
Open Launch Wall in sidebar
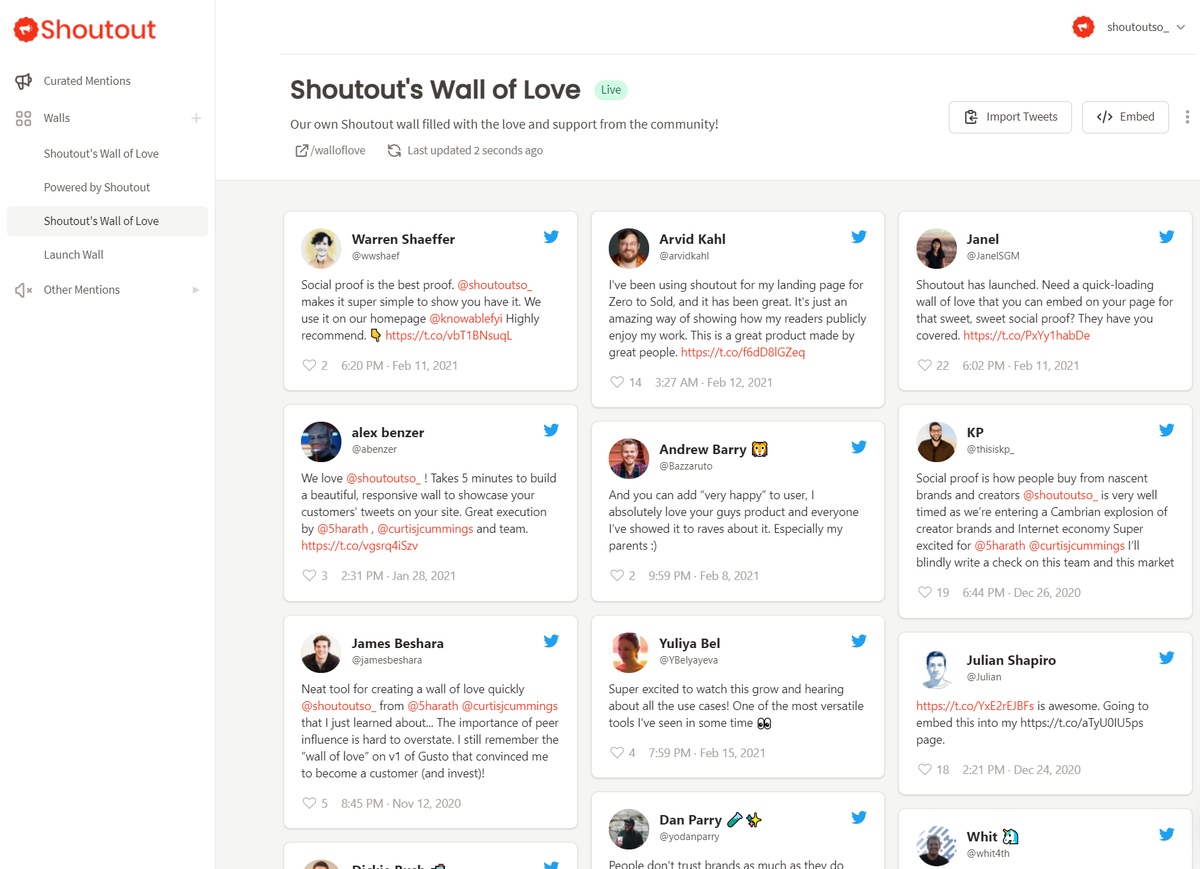[74, 255]
